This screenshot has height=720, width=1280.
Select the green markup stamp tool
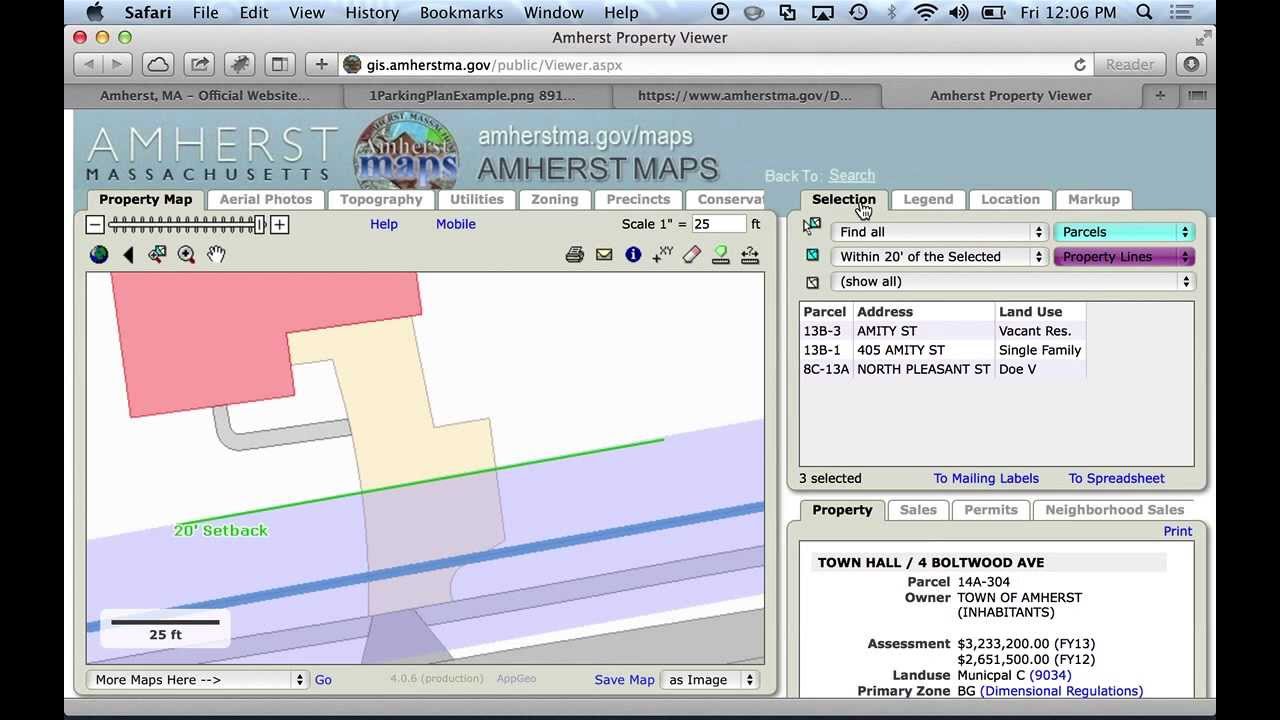pos(721,255)
